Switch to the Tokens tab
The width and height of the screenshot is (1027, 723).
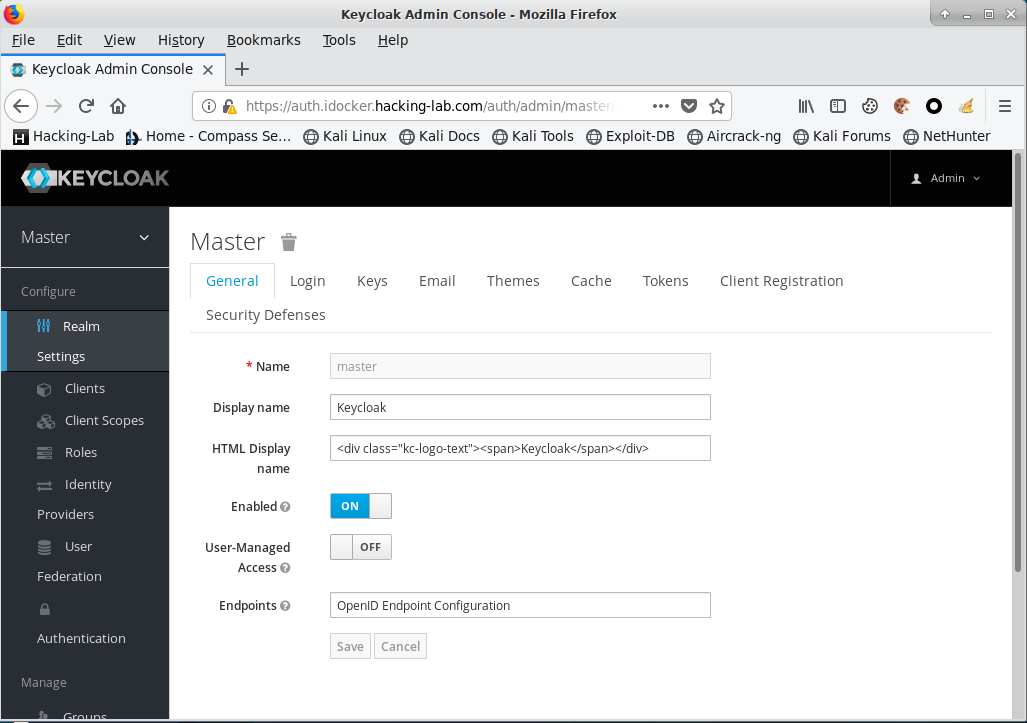(665, 281)
